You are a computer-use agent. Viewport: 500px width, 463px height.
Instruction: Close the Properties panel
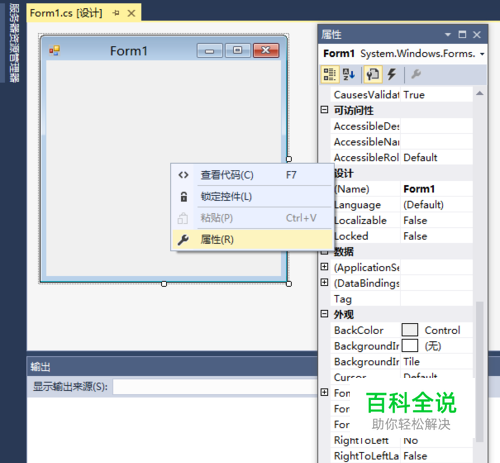click(x=477, y=34)
